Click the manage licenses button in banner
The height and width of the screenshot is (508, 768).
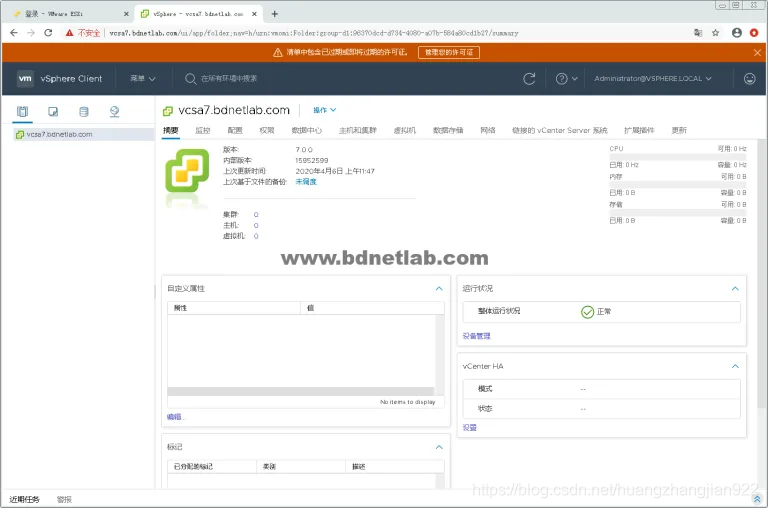point(449,52)
